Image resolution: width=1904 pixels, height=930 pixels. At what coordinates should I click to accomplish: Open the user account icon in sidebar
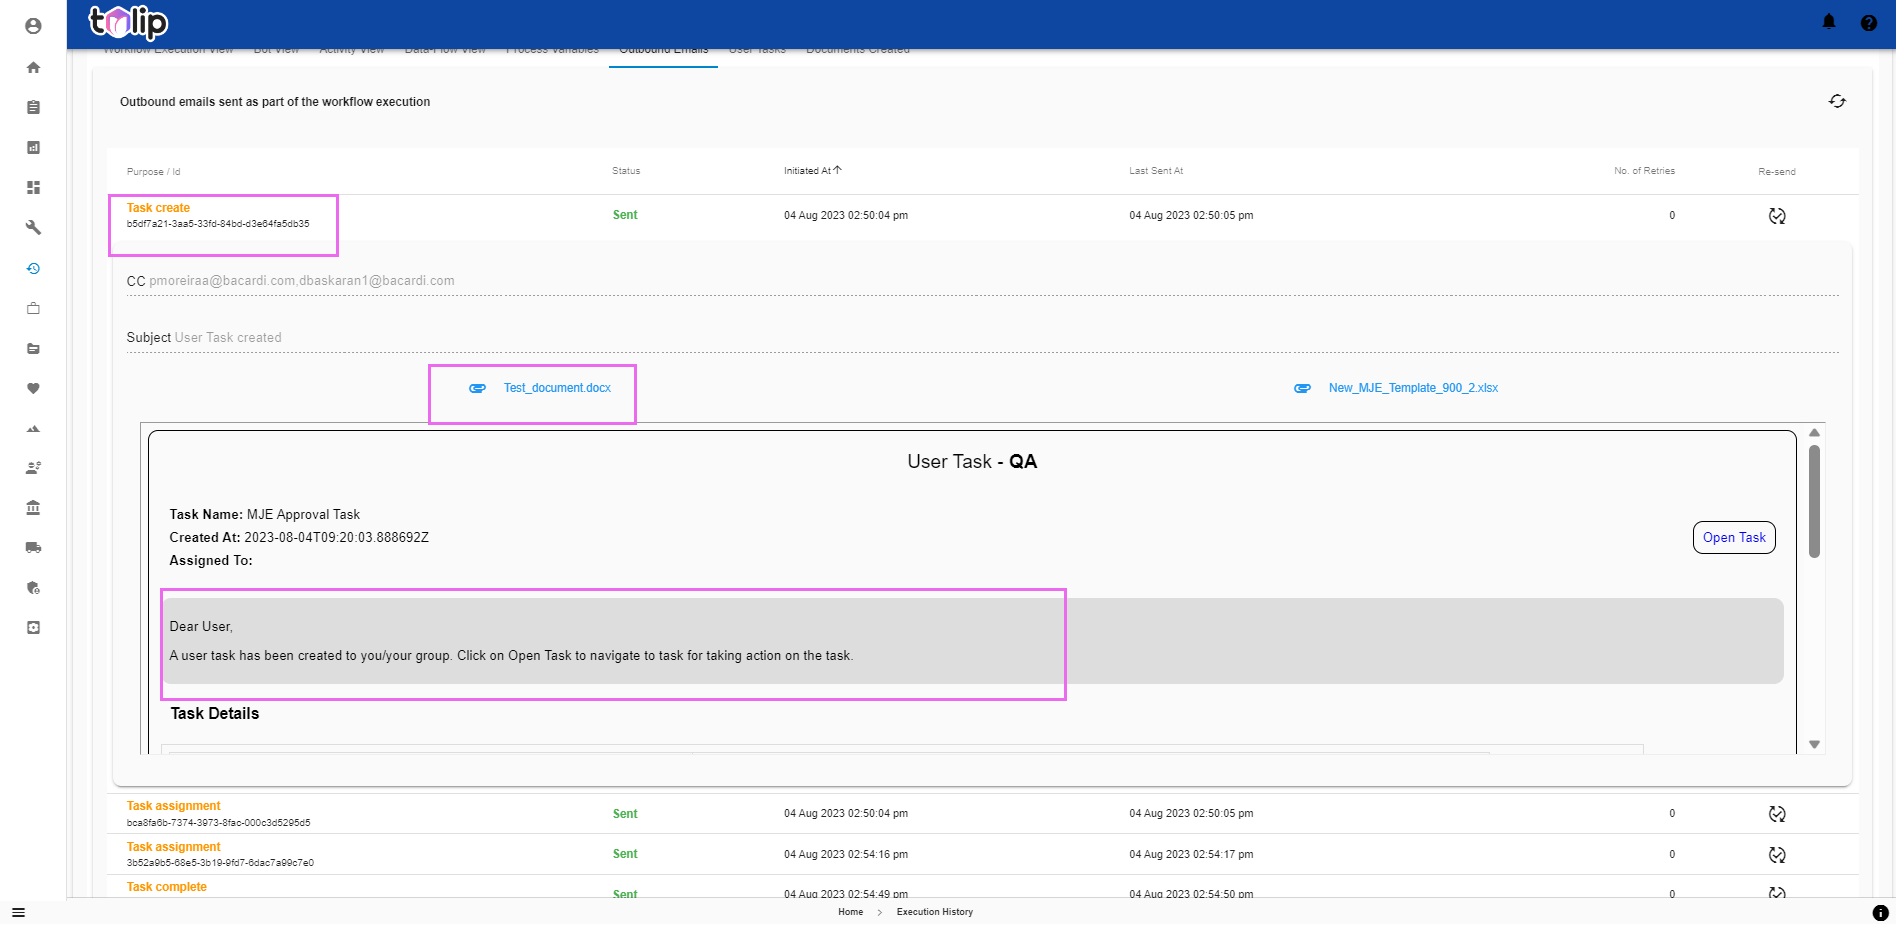click(x=33, y=26)
